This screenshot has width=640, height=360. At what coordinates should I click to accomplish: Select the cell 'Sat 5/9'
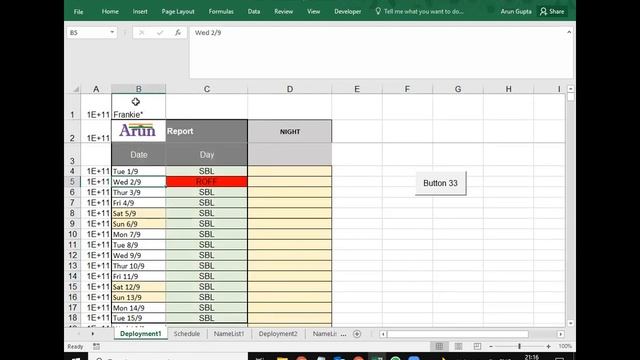(x=139, y=213)
